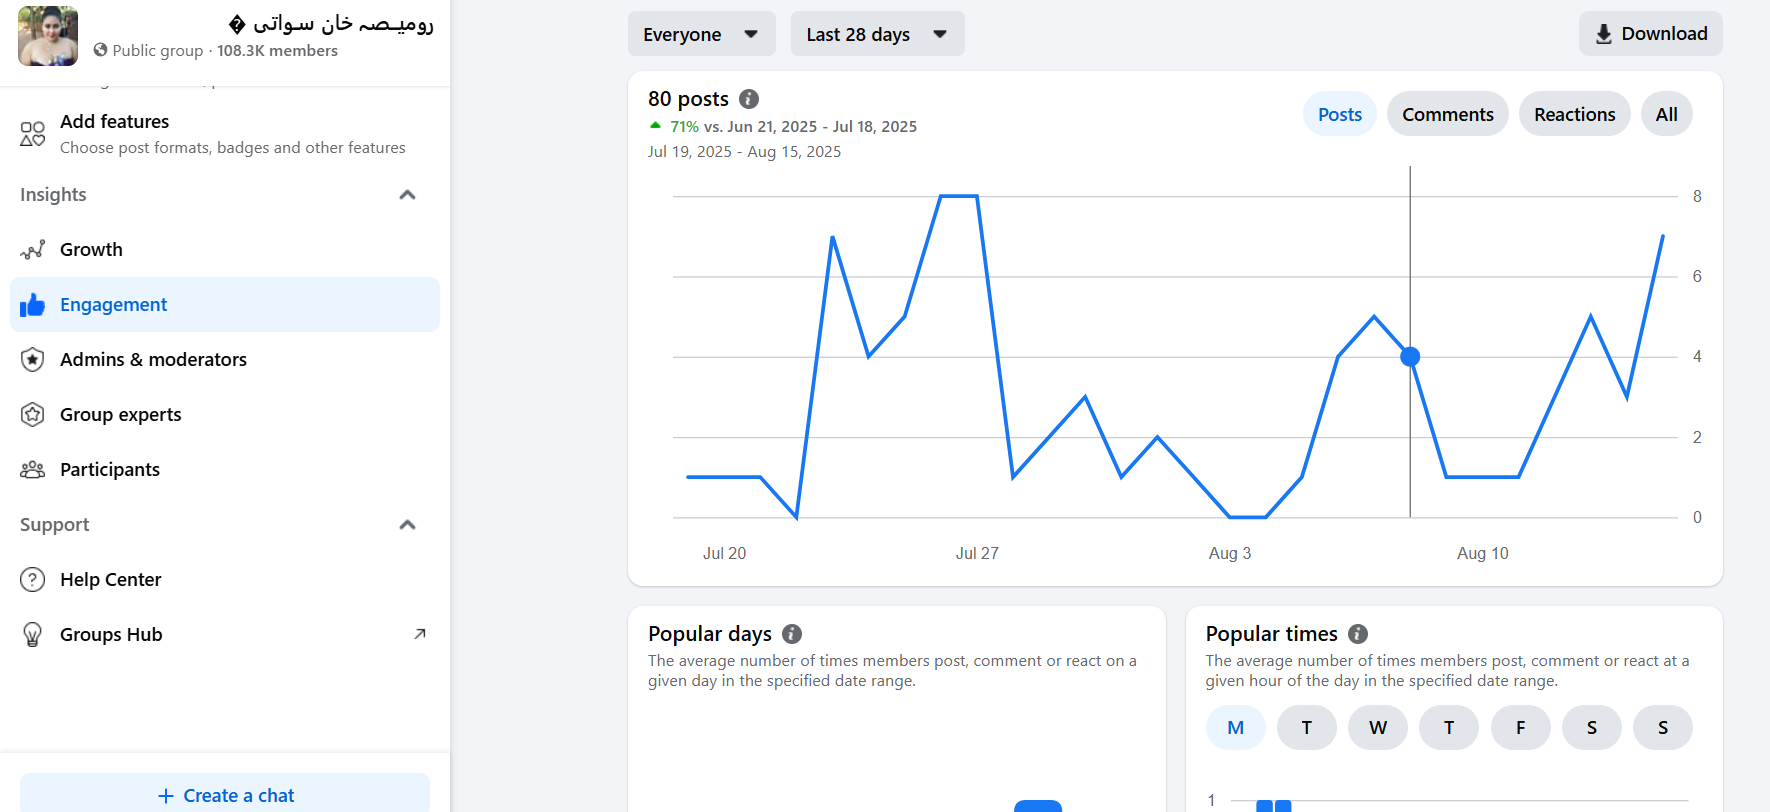Screen dimensions: 1770x812
Task: Click the 80 posts heading
Action: (x=688, y=99)
